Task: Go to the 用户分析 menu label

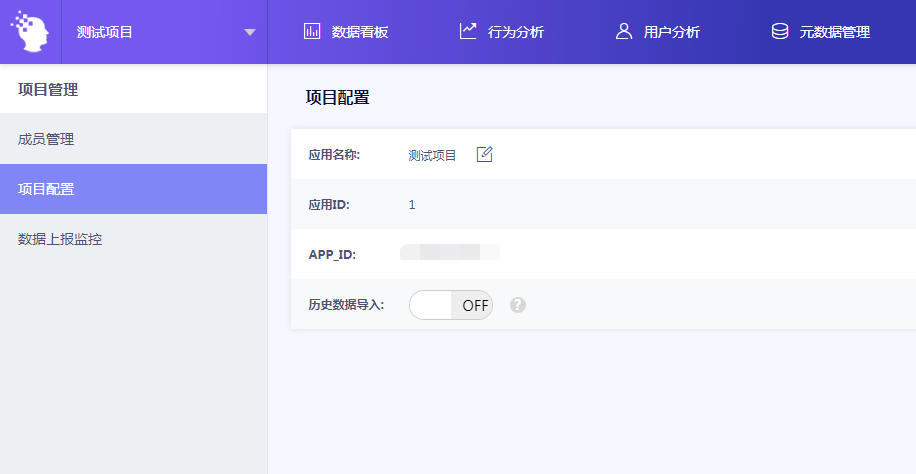Action: pos(672,32)
